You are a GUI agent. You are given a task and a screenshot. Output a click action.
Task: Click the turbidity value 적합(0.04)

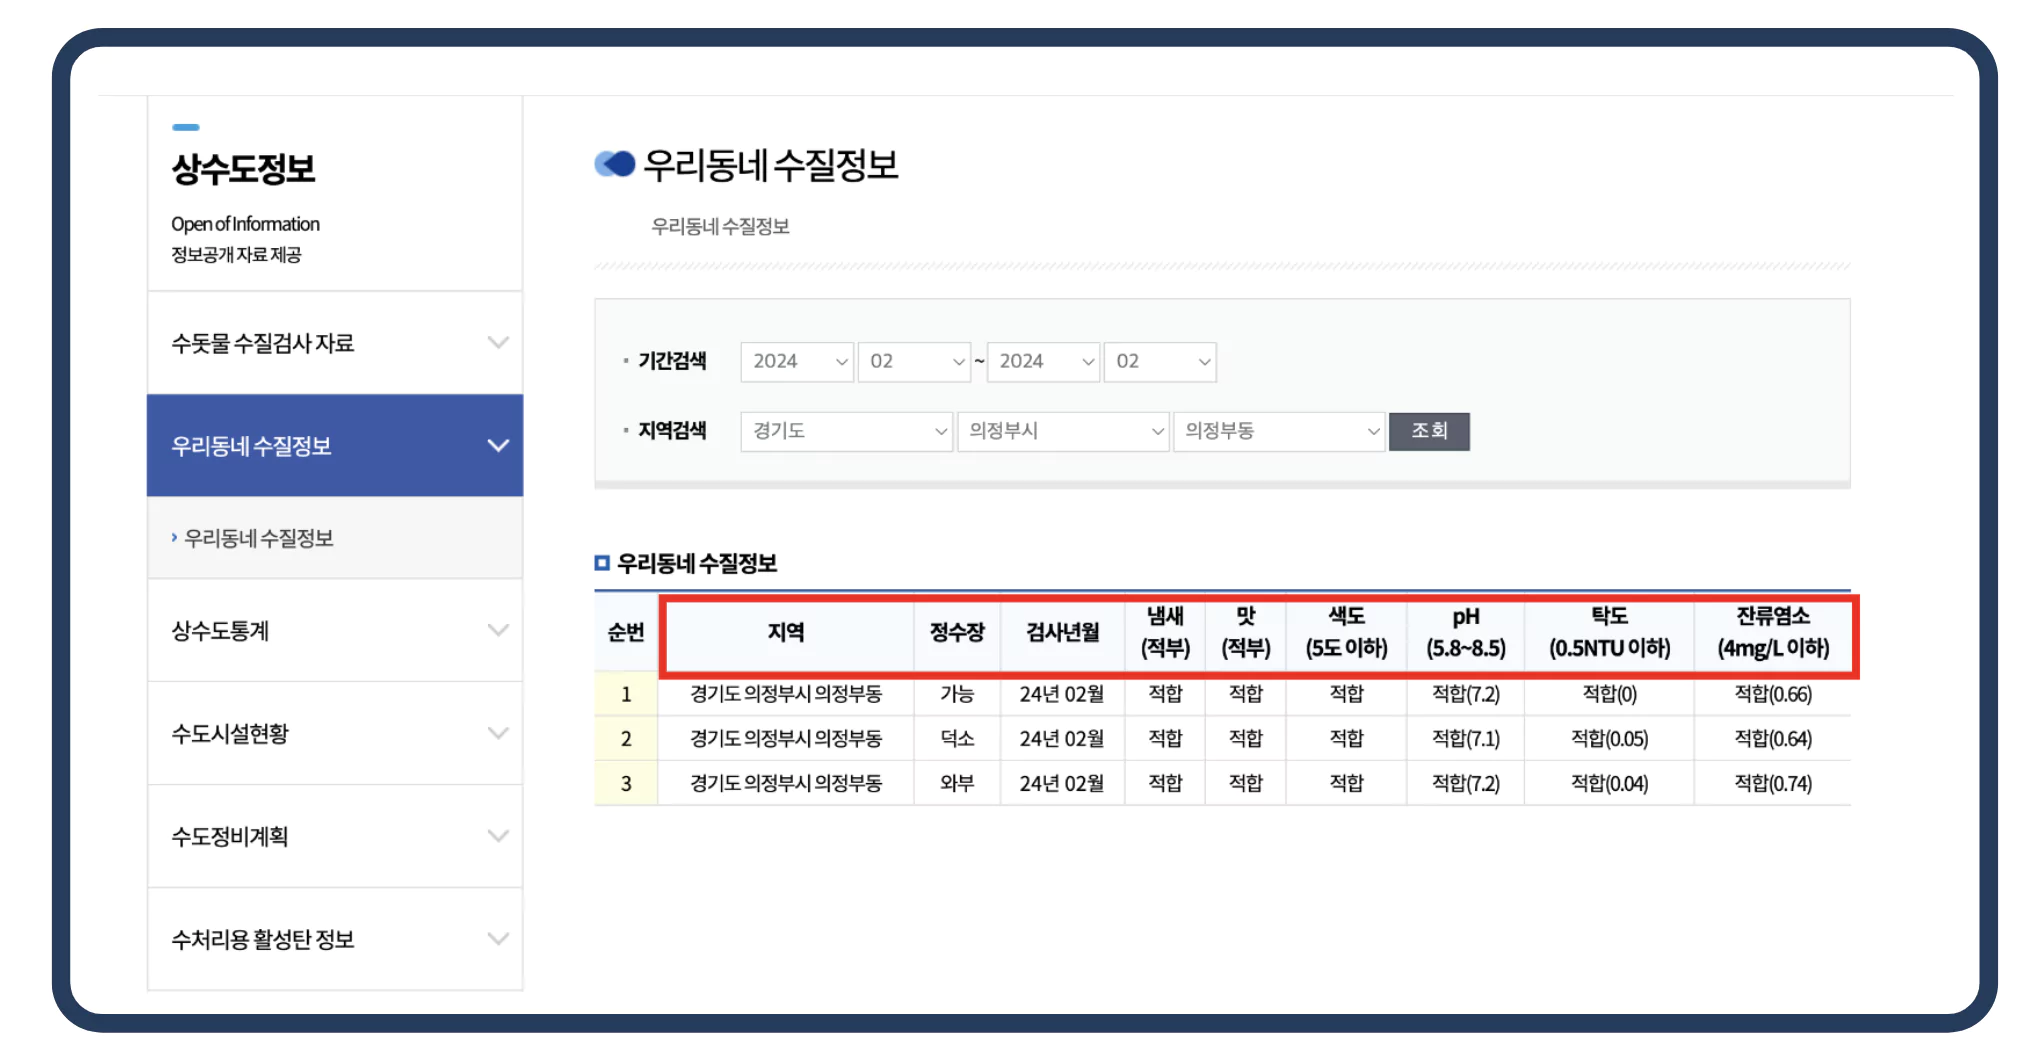(x=1609, y=783)
